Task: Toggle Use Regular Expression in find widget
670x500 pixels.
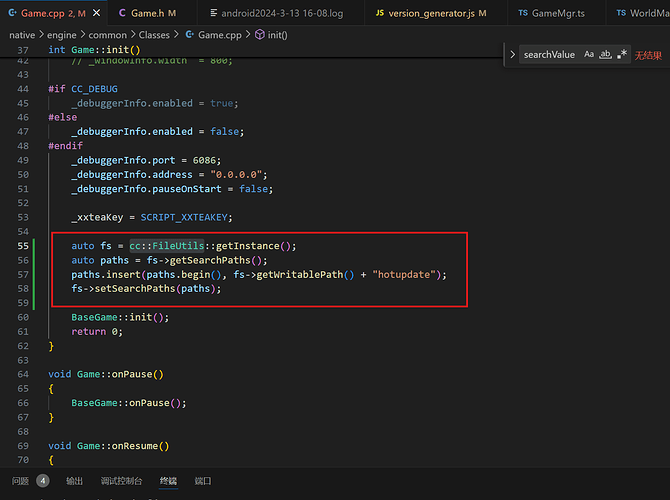Action: [x=622, y=54]
